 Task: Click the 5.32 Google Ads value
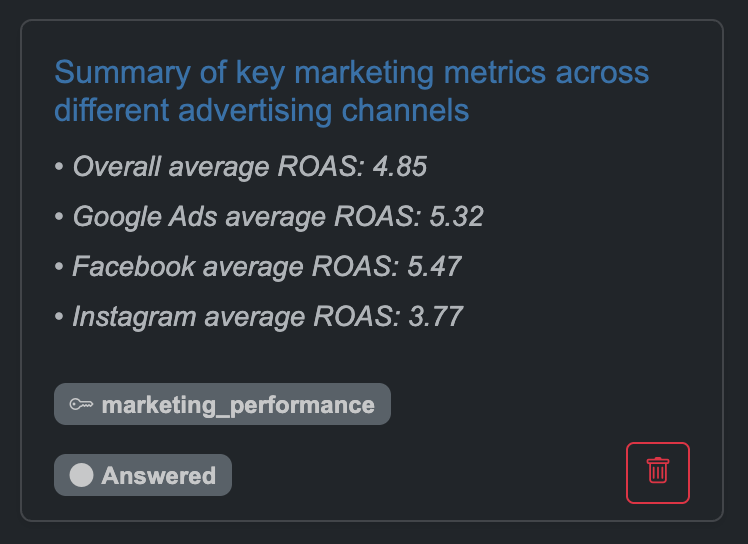click(457, 217)
